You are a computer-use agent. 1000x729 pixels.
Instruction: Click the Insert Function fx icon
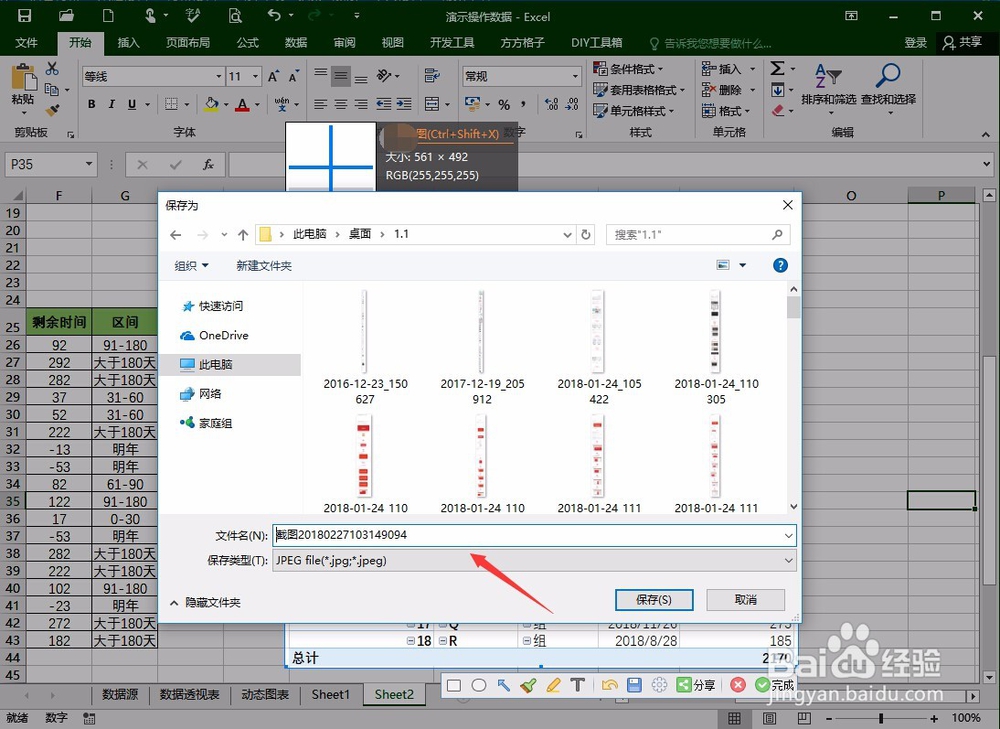208,165
